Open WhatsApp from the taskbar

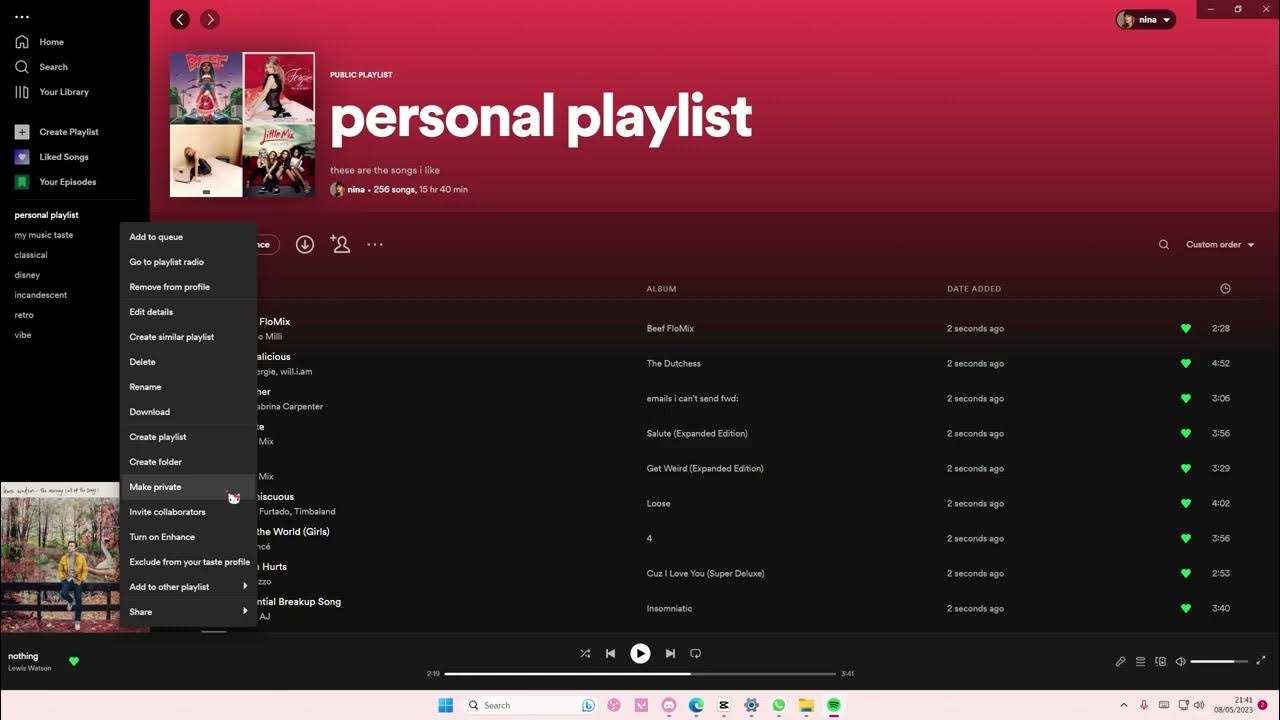[778, 705]
